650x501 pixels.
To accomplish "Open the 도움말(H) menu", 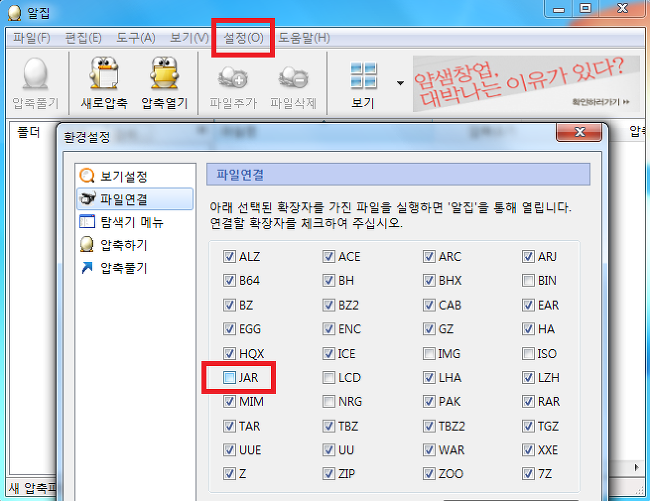I will click(304, 38).
